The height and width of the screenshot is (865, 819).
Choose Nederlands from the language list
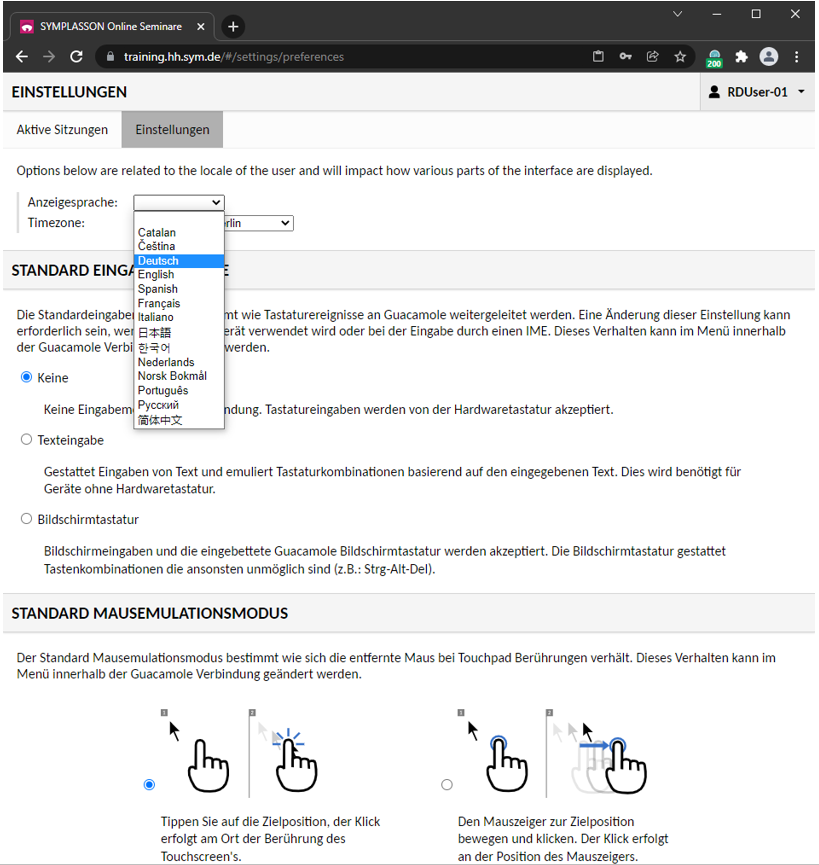pos(179,362)
